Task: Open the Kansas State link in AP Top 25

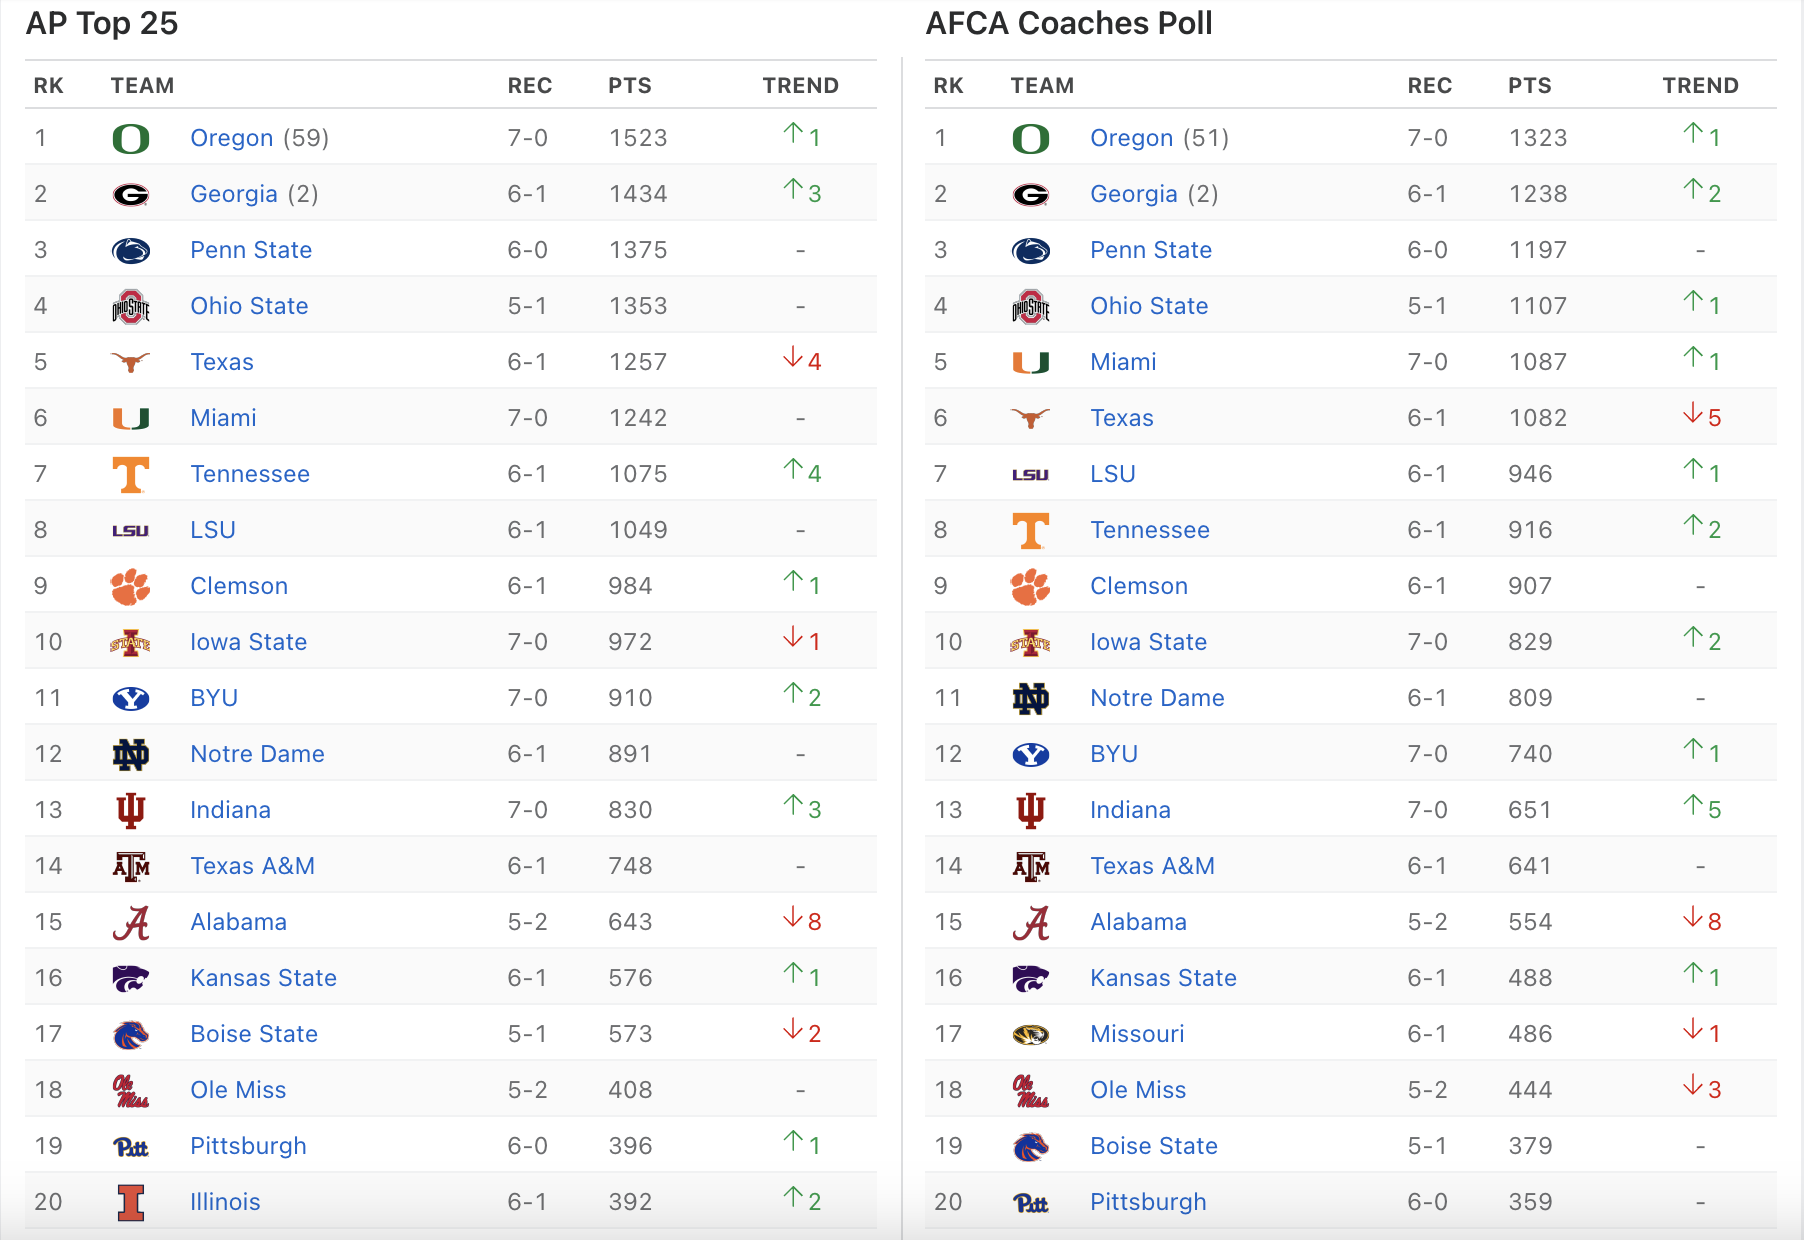Action: coord(264,978)
